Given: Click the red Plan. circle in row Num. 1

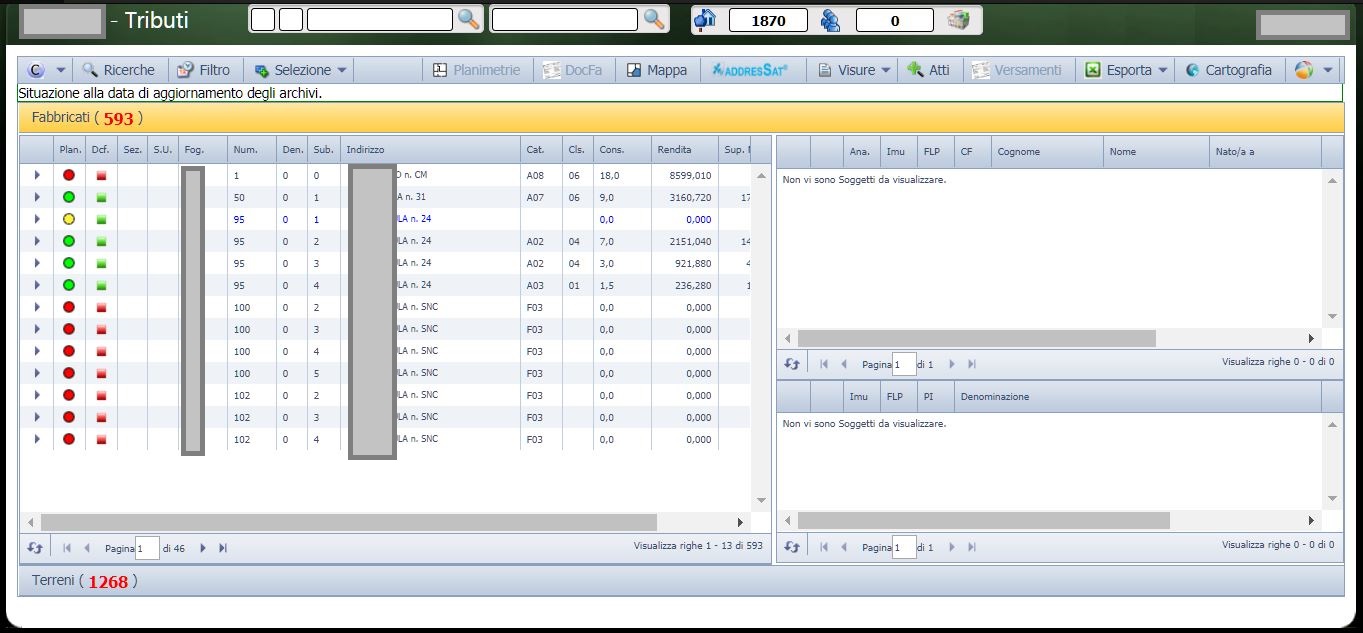Looking at the screenshot, I should (69, 175).
